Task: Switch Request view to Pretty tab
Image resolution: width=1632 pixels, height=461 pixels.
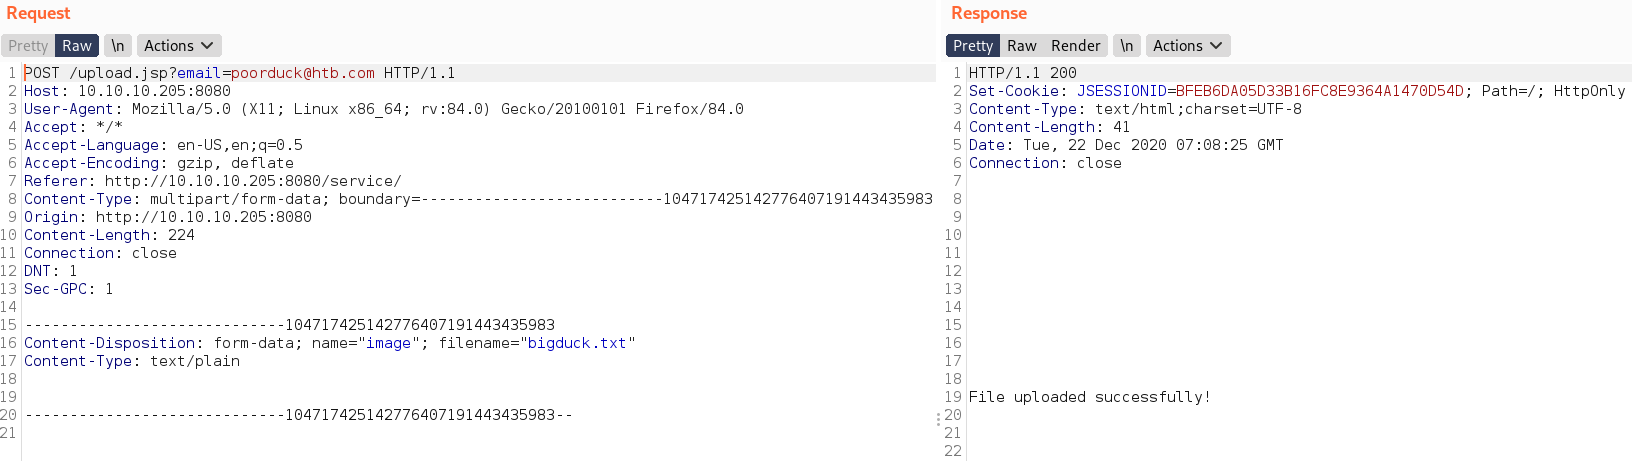Action: tap(28, 46)
